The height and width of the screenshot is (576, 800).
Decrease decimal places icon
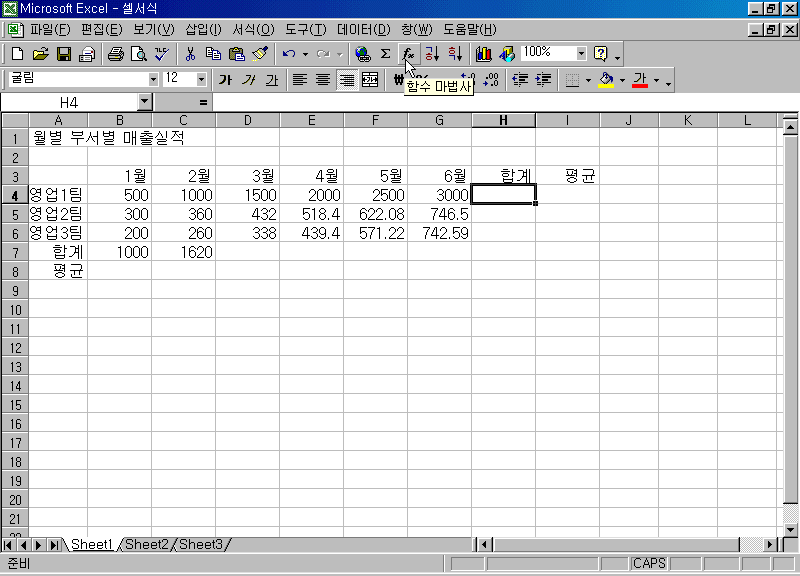pyautogui.click(x=491, y=80)
